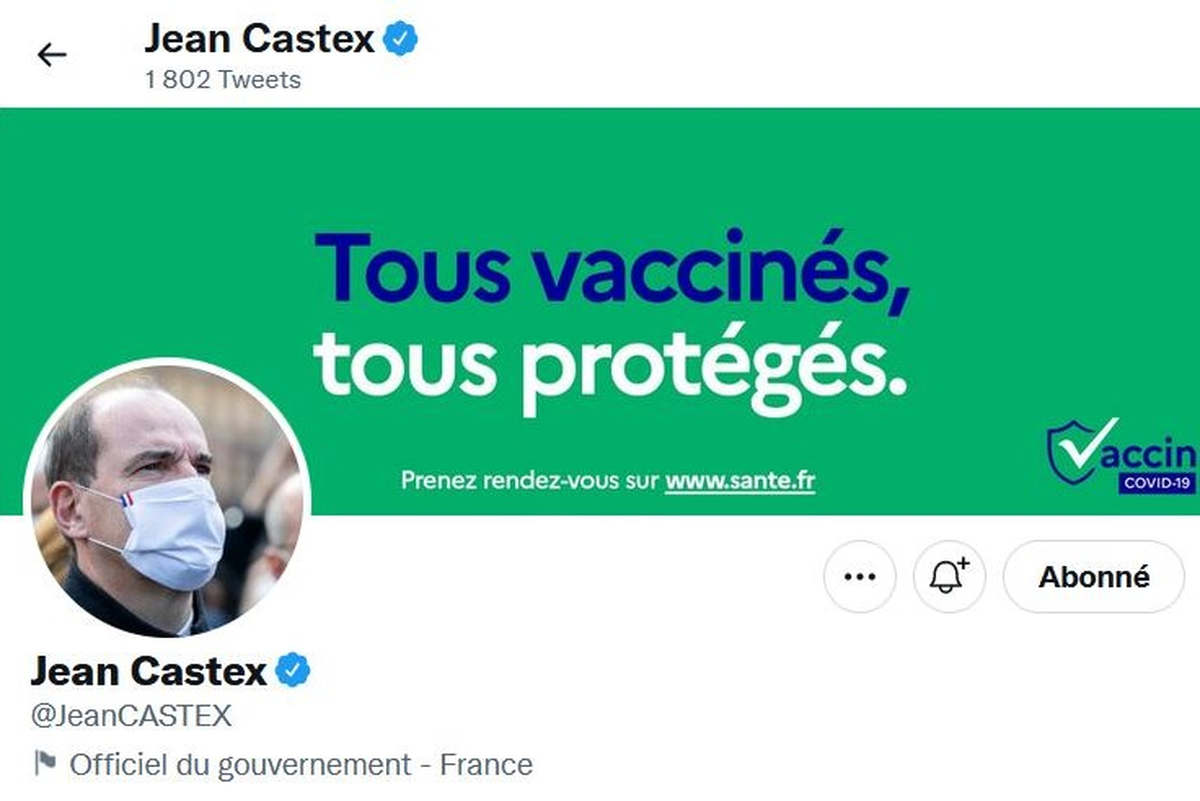Click the Officiel du gouvernement - France label
1200x801 pixels.
pos(300,765)
